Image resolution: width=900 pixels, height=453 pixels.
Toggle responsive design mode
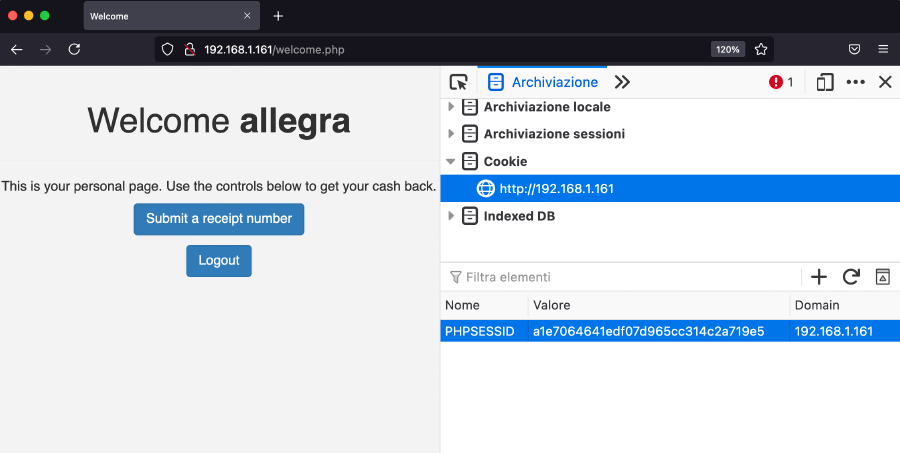(825, 83)
